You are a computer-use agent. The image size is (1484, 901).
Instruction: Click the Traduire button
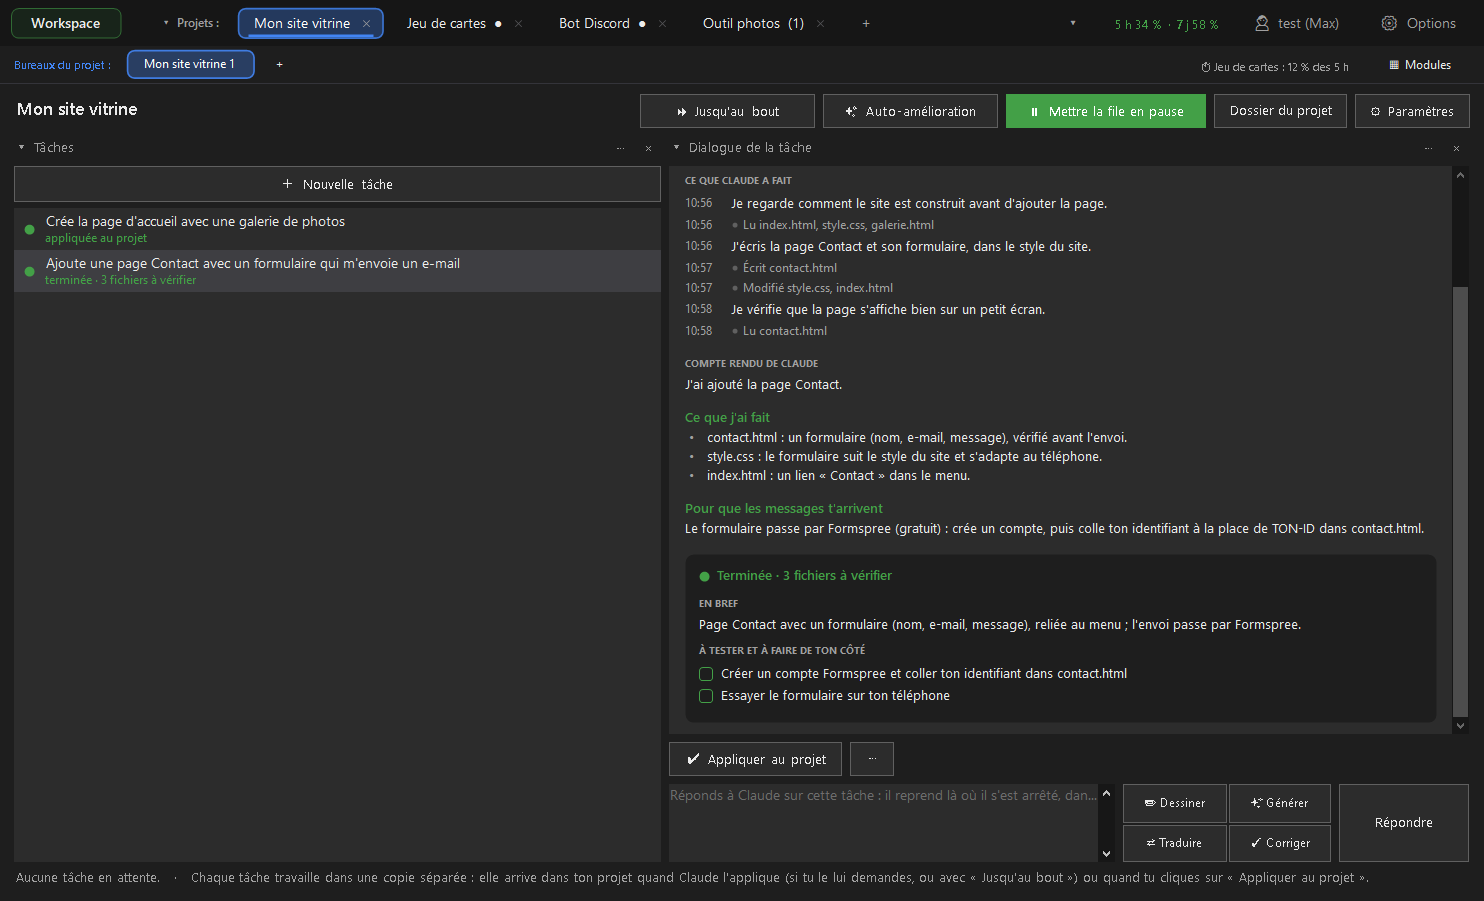point(1175,843)
